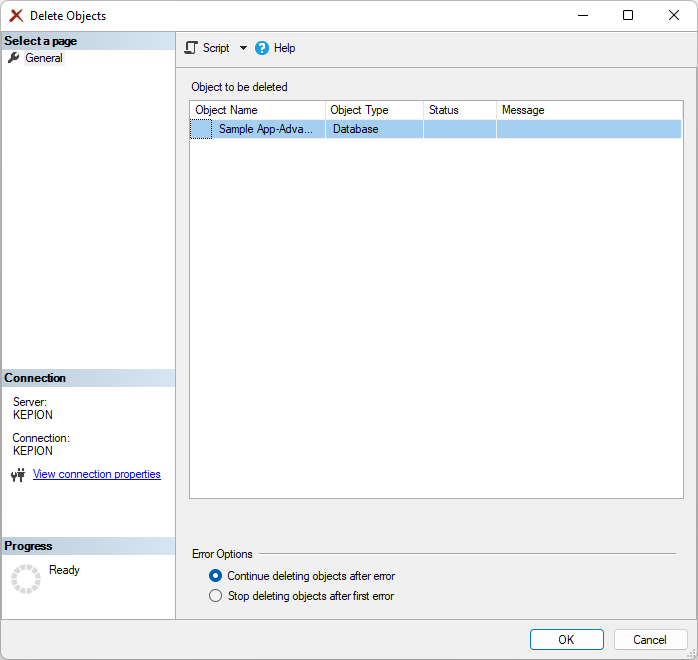698x660 pixels.
Task: Sort by Object Name column header
Action: (x=257, y=110)
